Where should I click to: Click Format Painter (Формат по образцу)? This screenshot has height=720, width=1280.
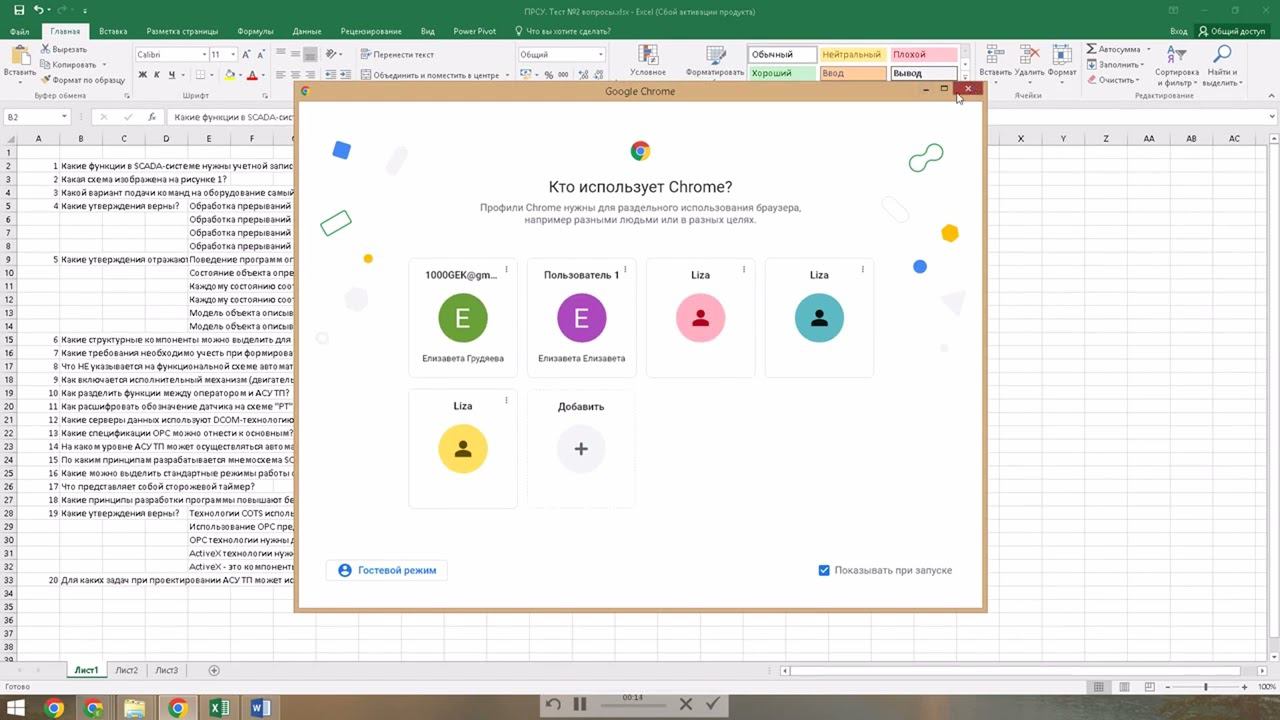(x=83, y=79)
